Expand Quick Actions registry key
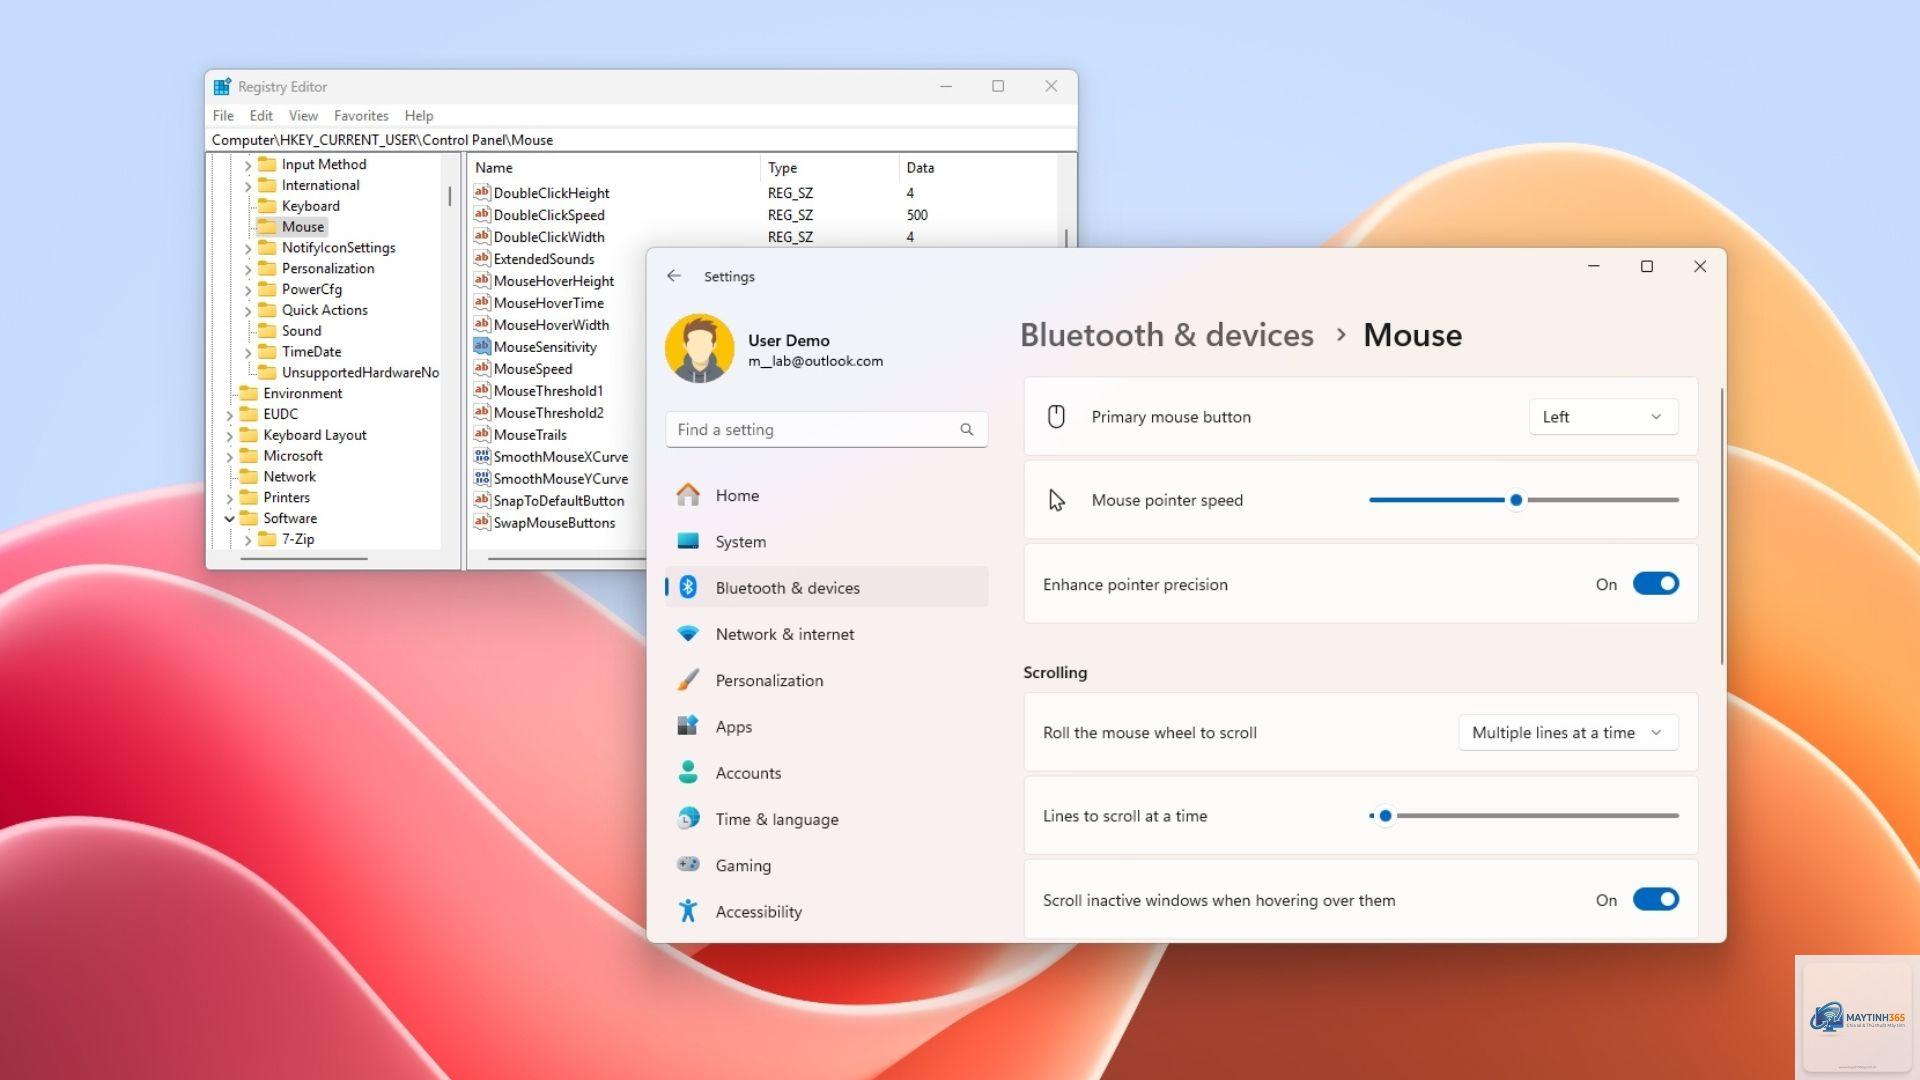The height and width of the screenshot is (1080, 1920). point(248,311)
